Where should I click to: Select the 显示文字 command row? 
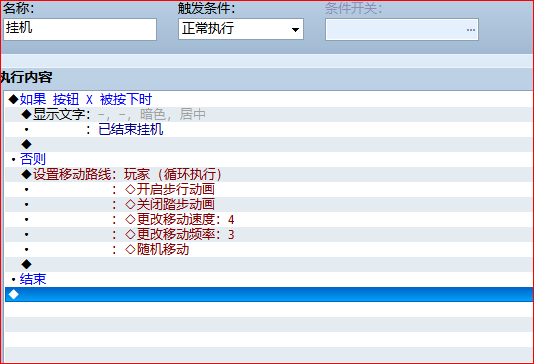click(269, 114)
